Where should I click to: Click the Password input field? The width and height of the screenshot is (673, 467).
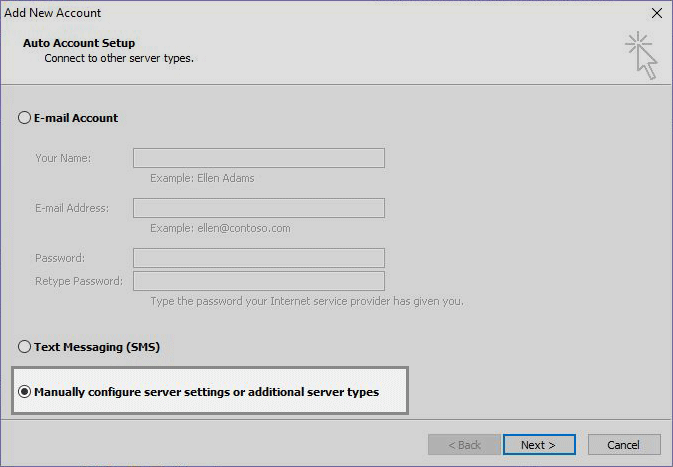(258, 258)
